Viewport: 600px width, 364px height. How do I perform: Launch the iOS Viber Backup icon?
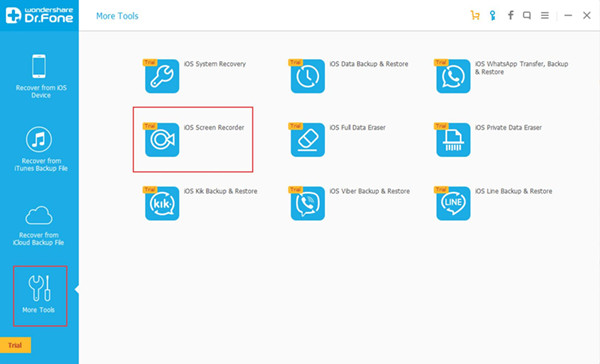(x=308, y=203)
